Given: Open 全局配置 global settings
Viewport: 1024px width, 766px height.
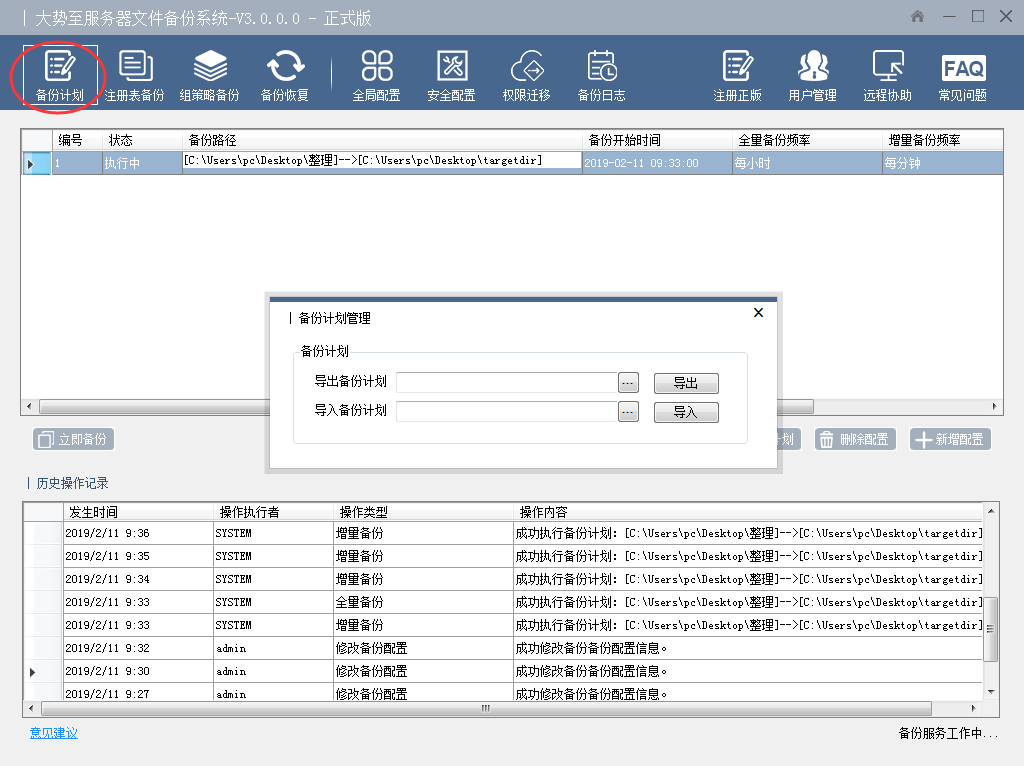Looking at the screenshot, I should pyautogui.click(x=376, y=76).
